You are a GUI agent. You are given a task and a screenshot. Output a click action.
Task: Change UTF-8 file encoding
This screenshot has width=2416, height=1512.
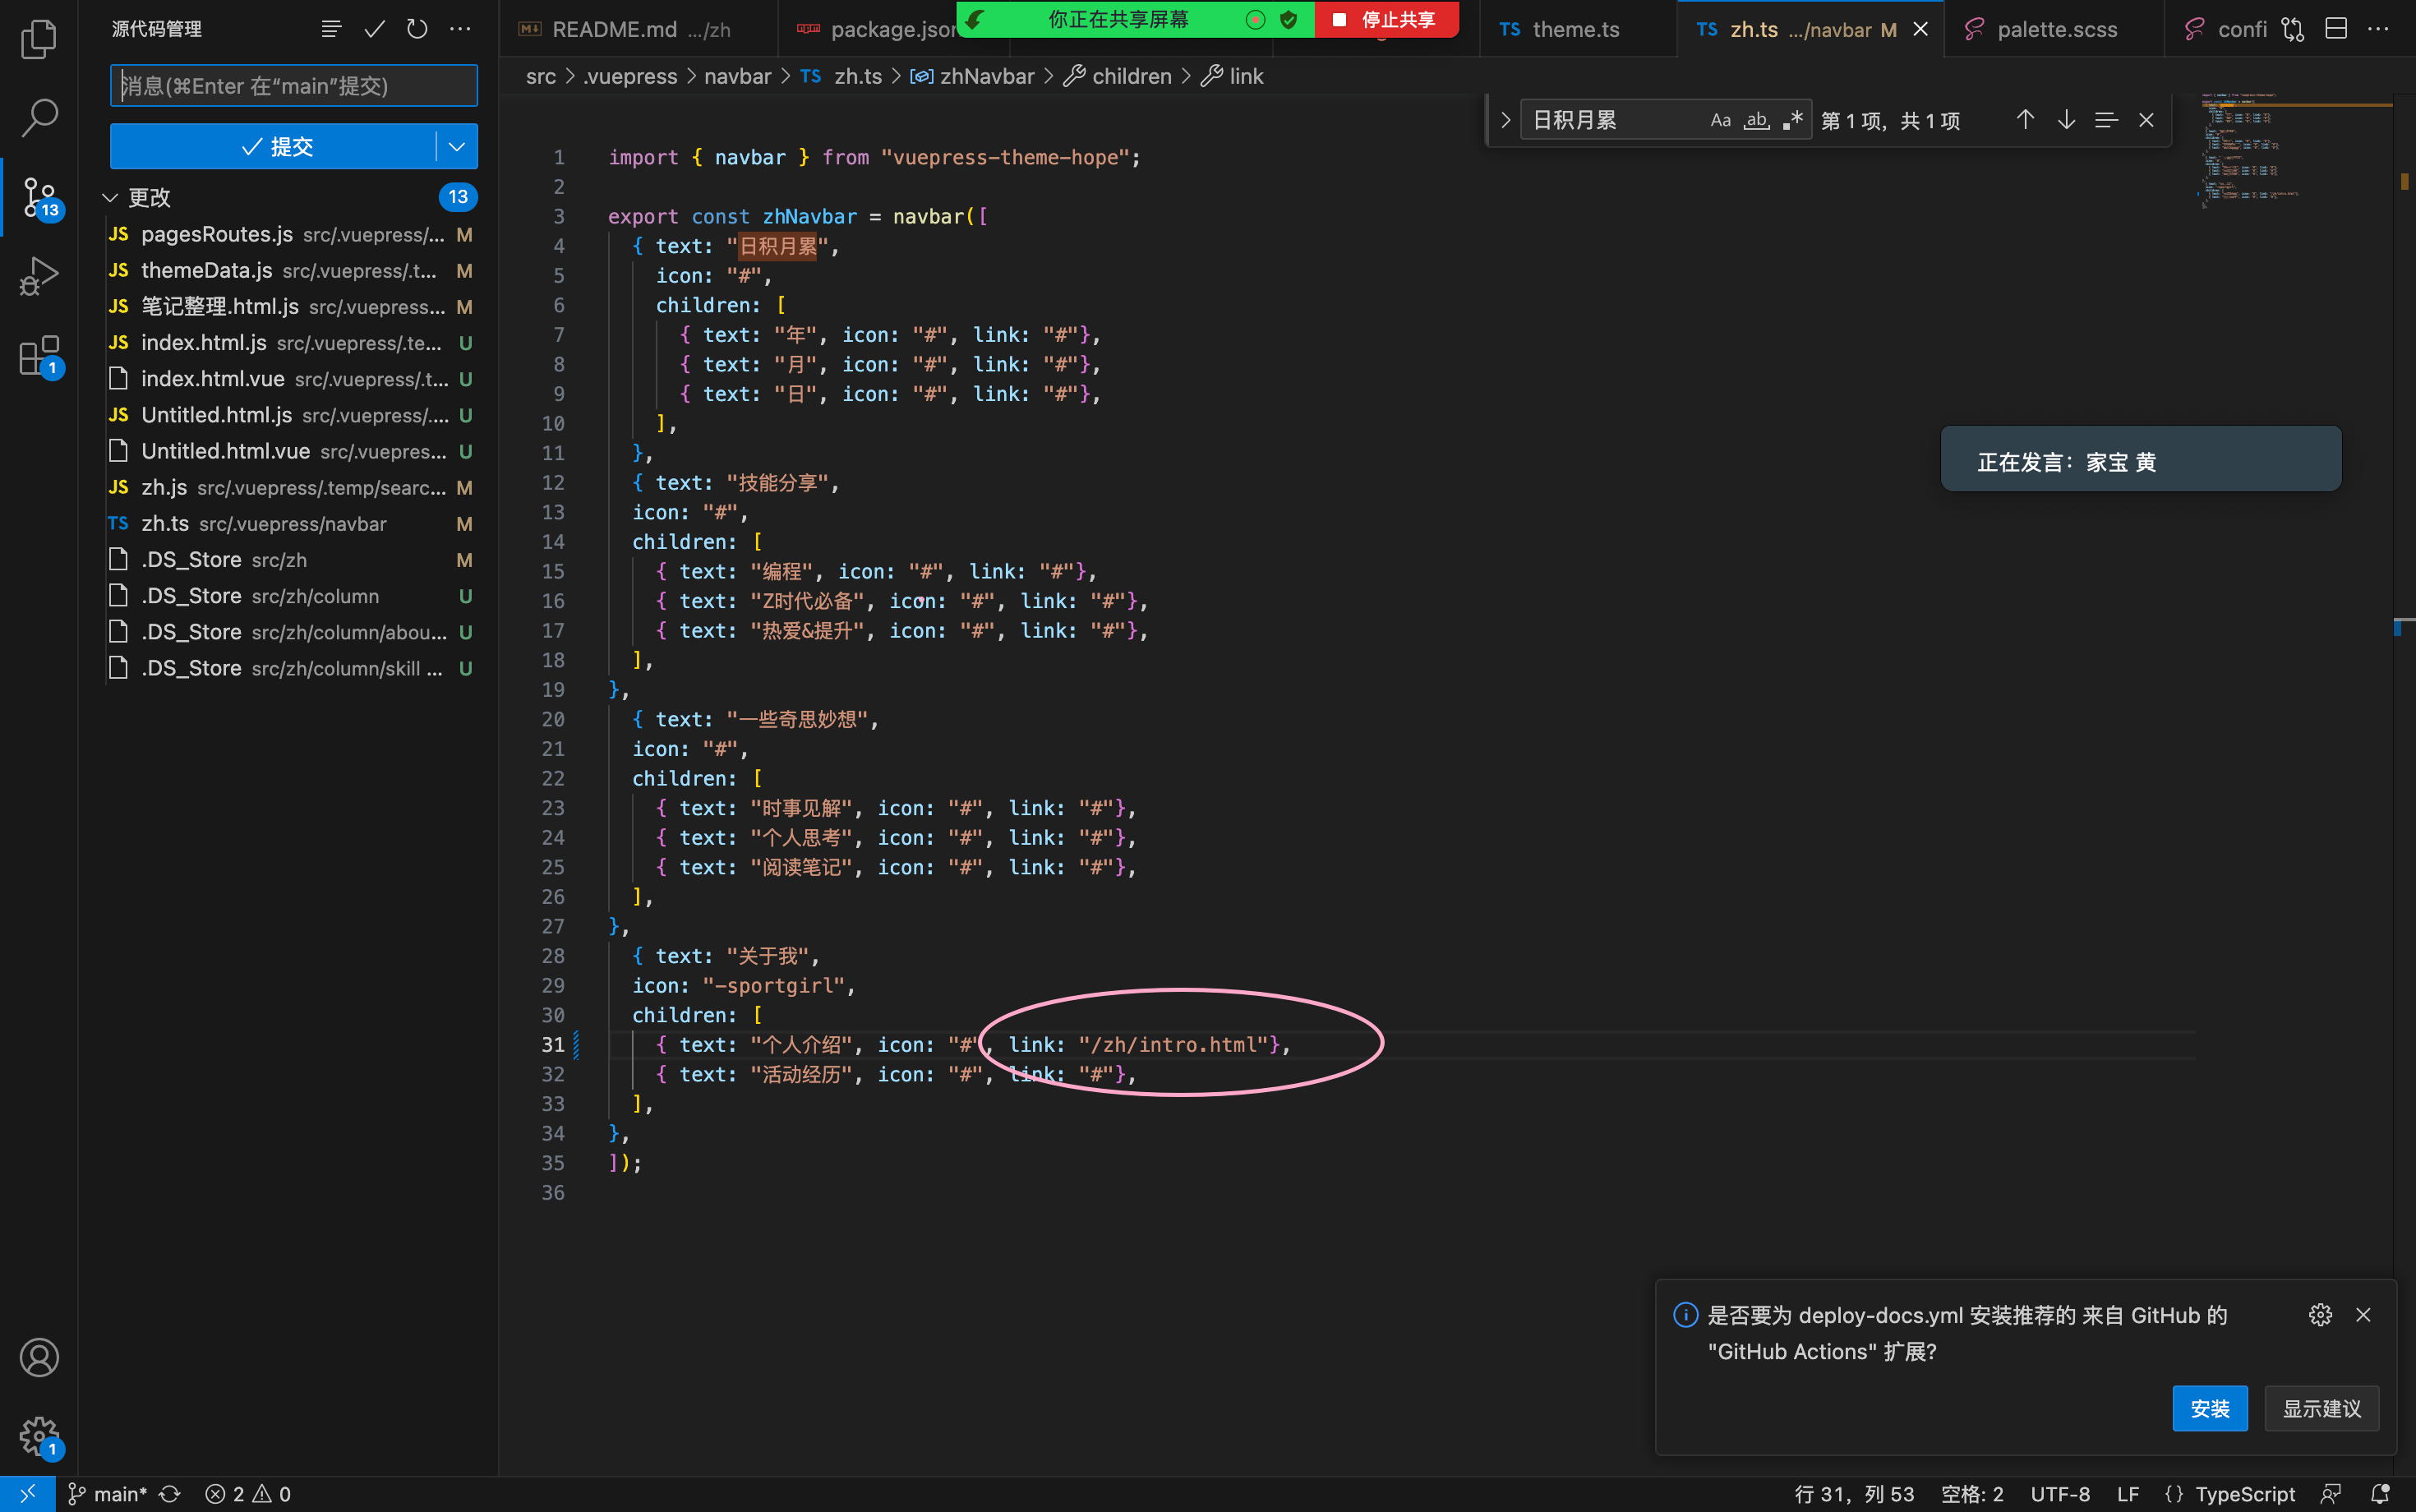[2060, 1494]
